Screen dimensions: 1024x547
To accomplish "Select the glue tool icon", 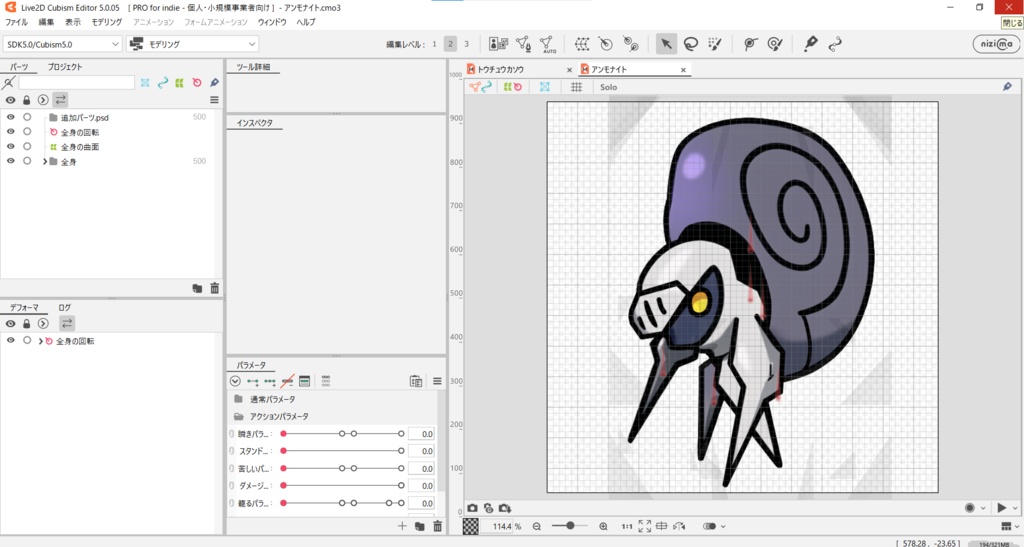I will pos(630,44).
